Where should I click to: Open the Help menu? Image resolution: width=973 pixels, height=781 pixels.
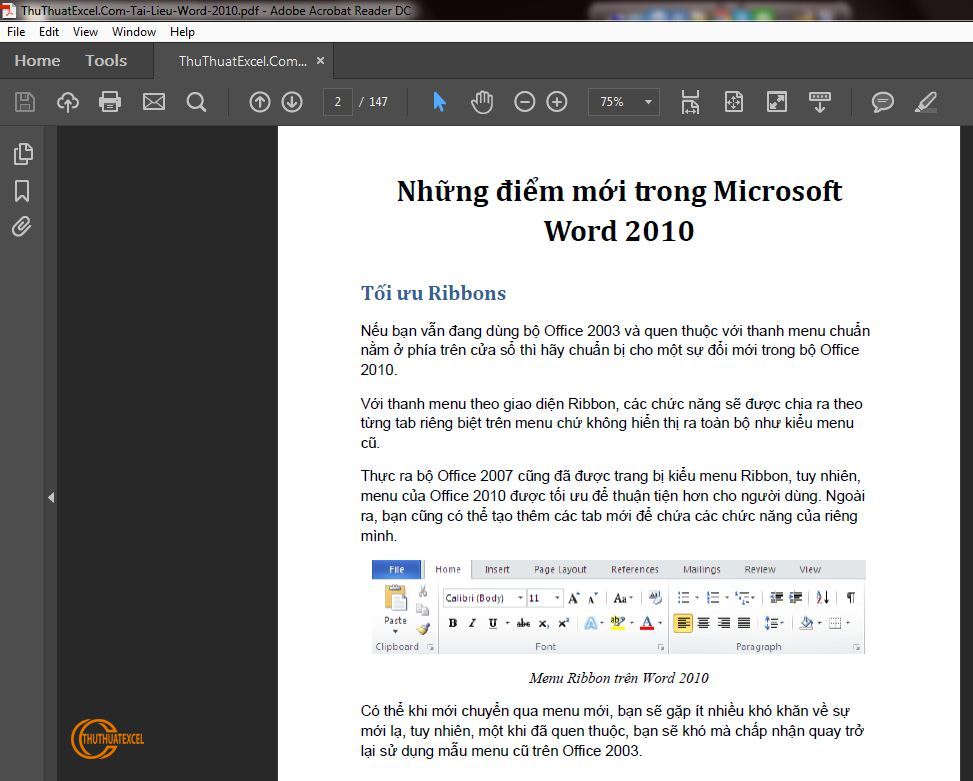(x=182, y=32)
